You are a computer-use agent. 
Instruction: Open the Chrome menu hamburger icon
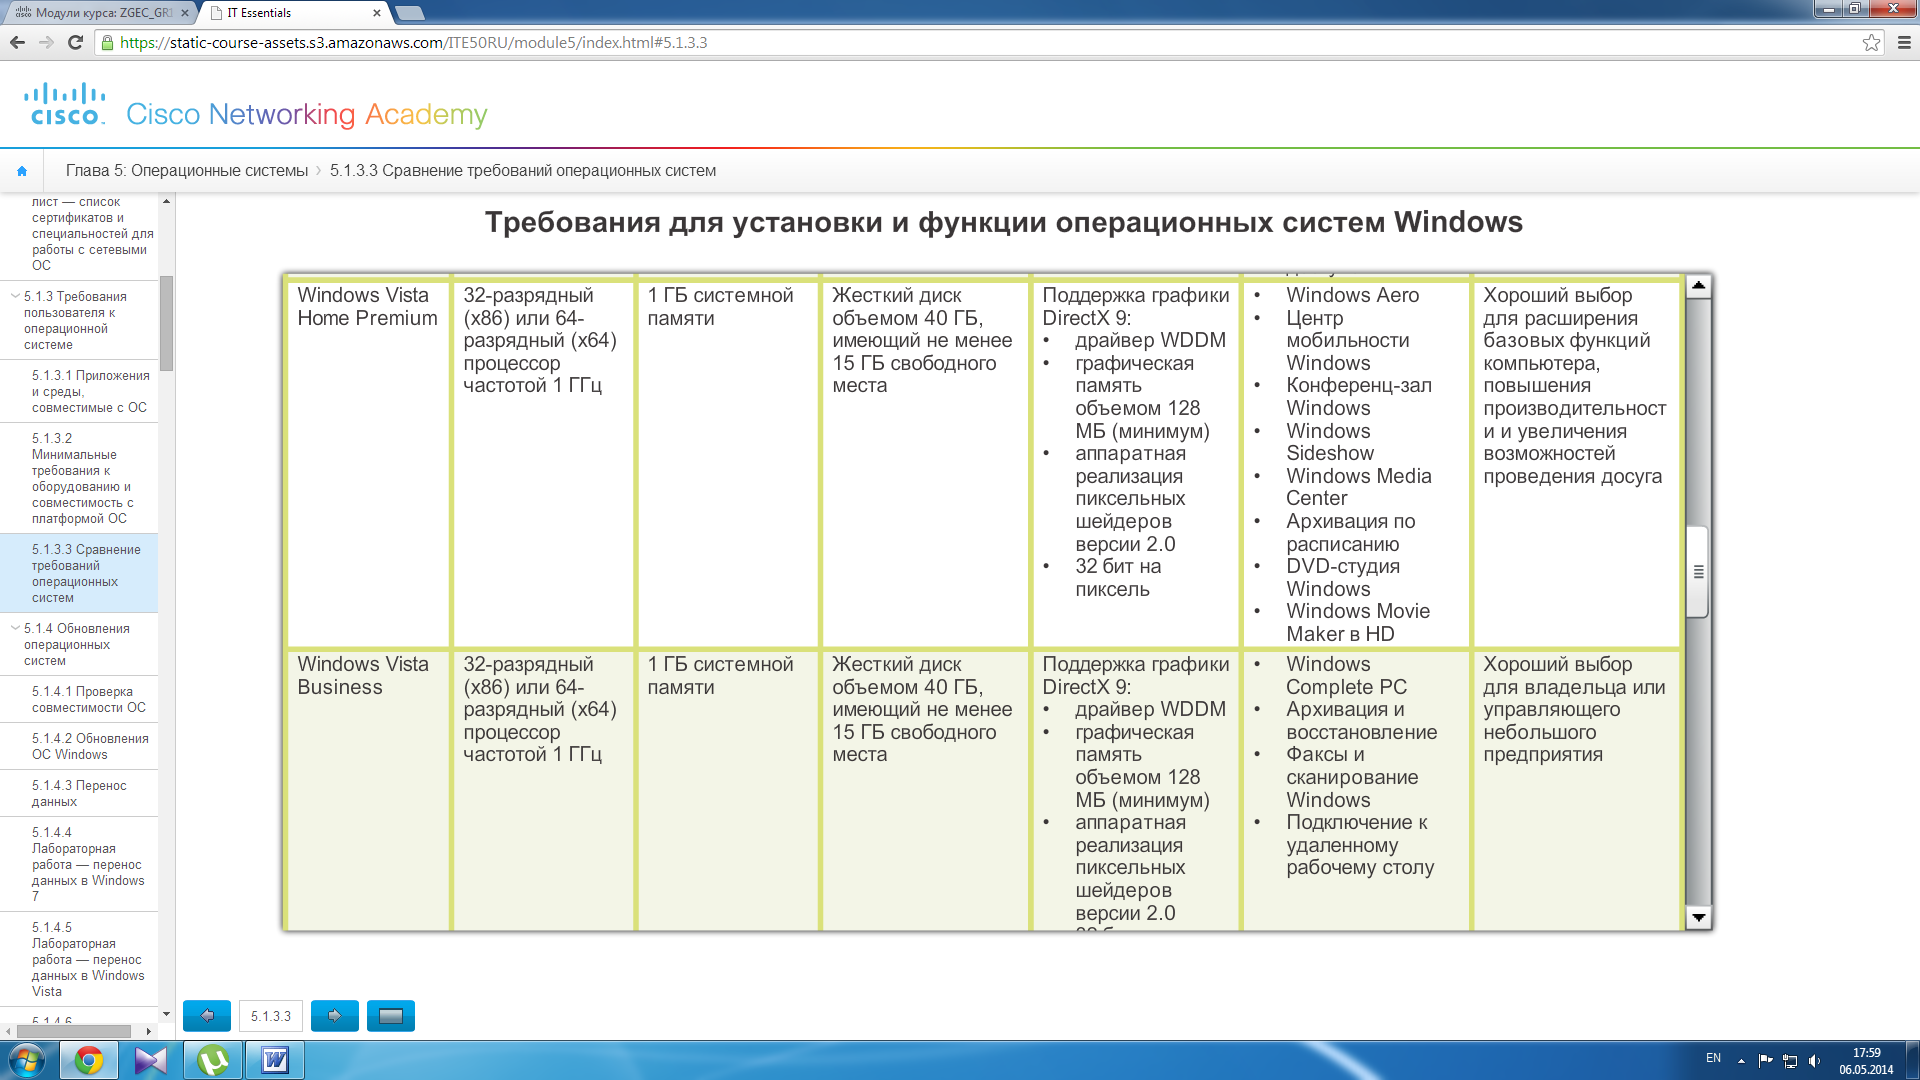[x=1904, y=42]
